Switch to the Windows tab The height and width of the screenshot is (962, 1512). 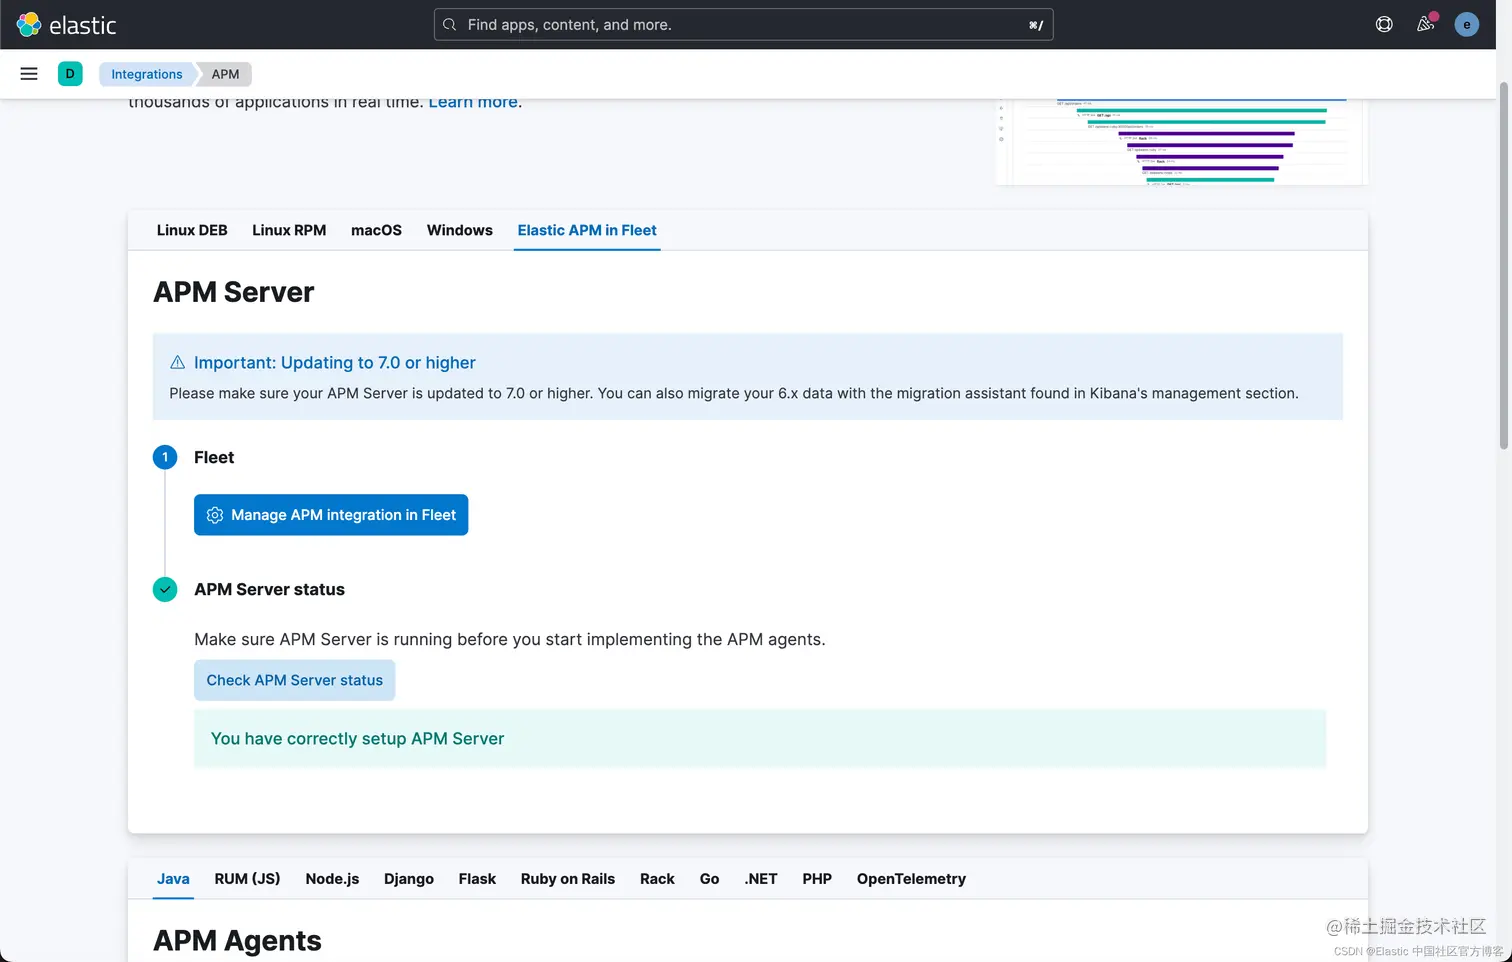point(460,230)
